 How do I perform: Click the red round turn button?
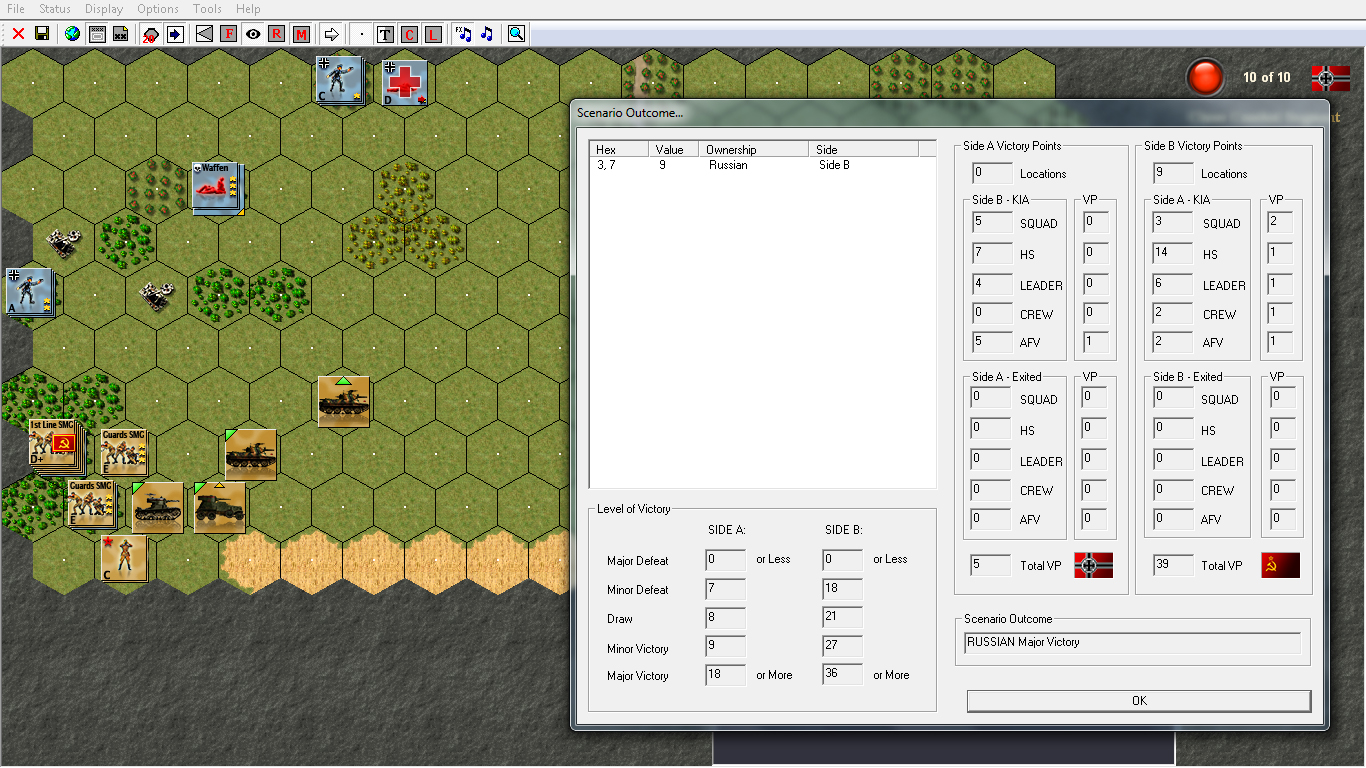[1205, 78]
